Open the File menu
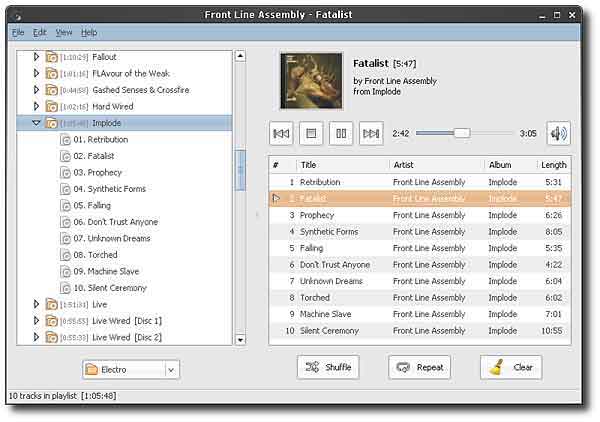The width and height of the screenshot is (600, 422). tap(18, 33)
